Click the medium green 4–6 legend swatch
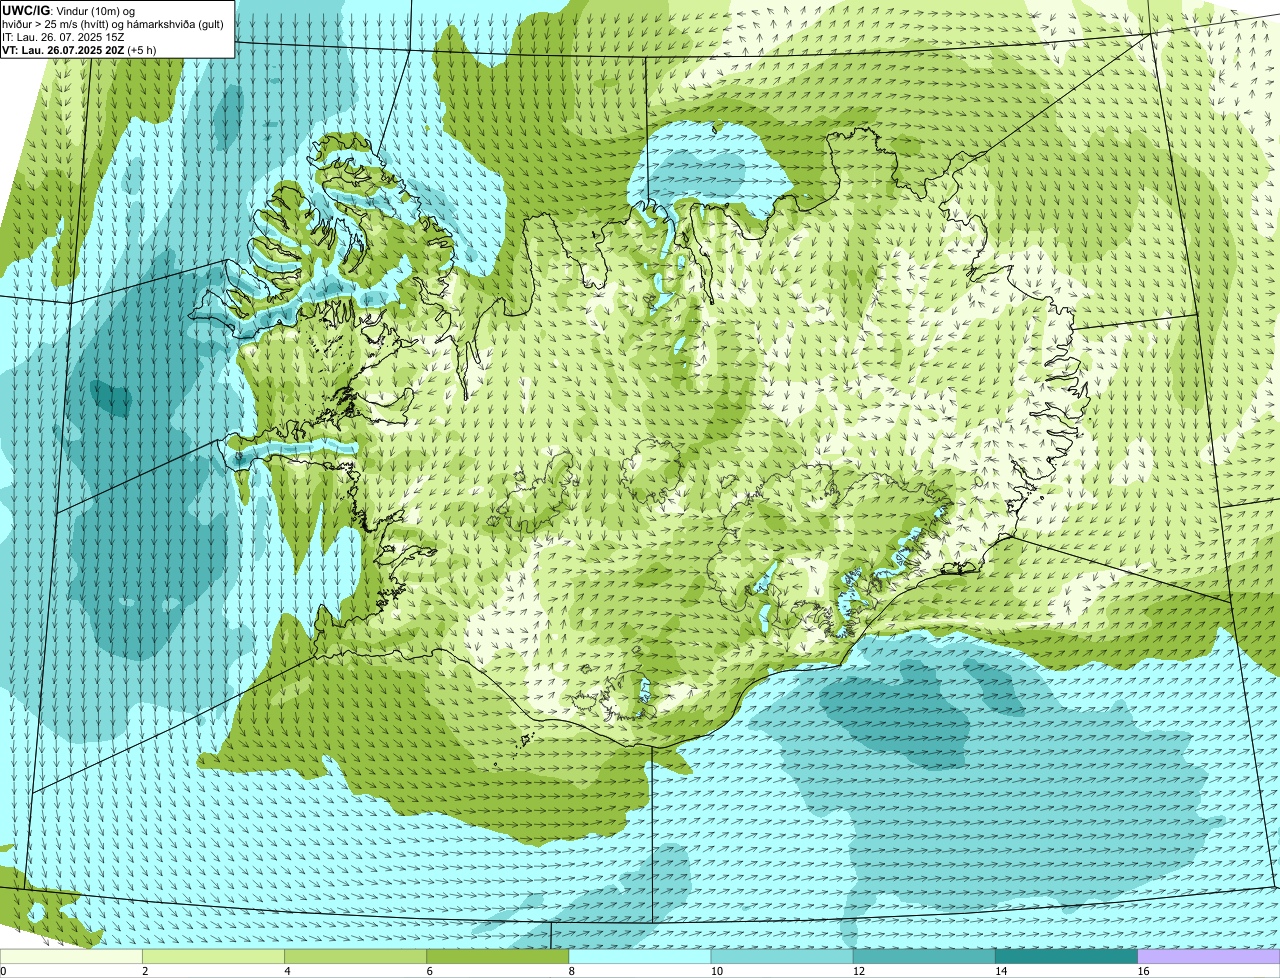 (356, 956)
